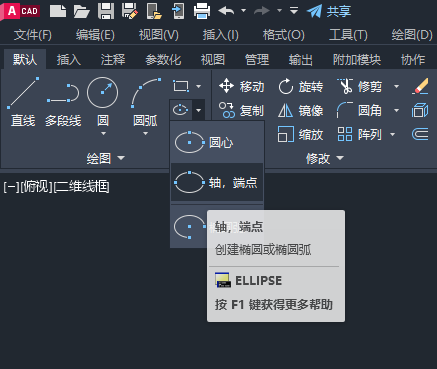Switch to the 输出 ribbon tab

pyautogui.click(x=301, y=60)
